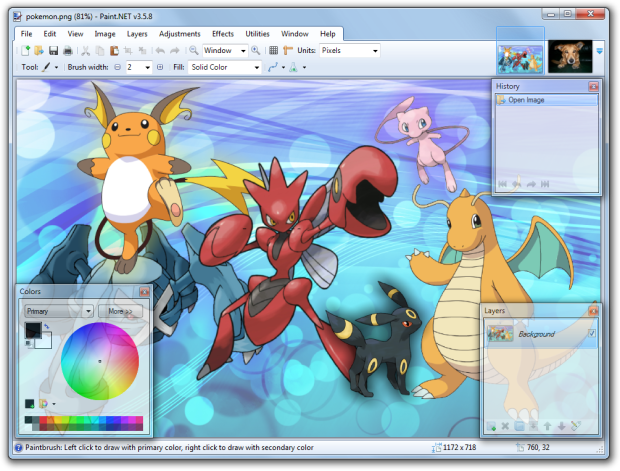Open the antialiasing mode dropdown

click(276, 67)
